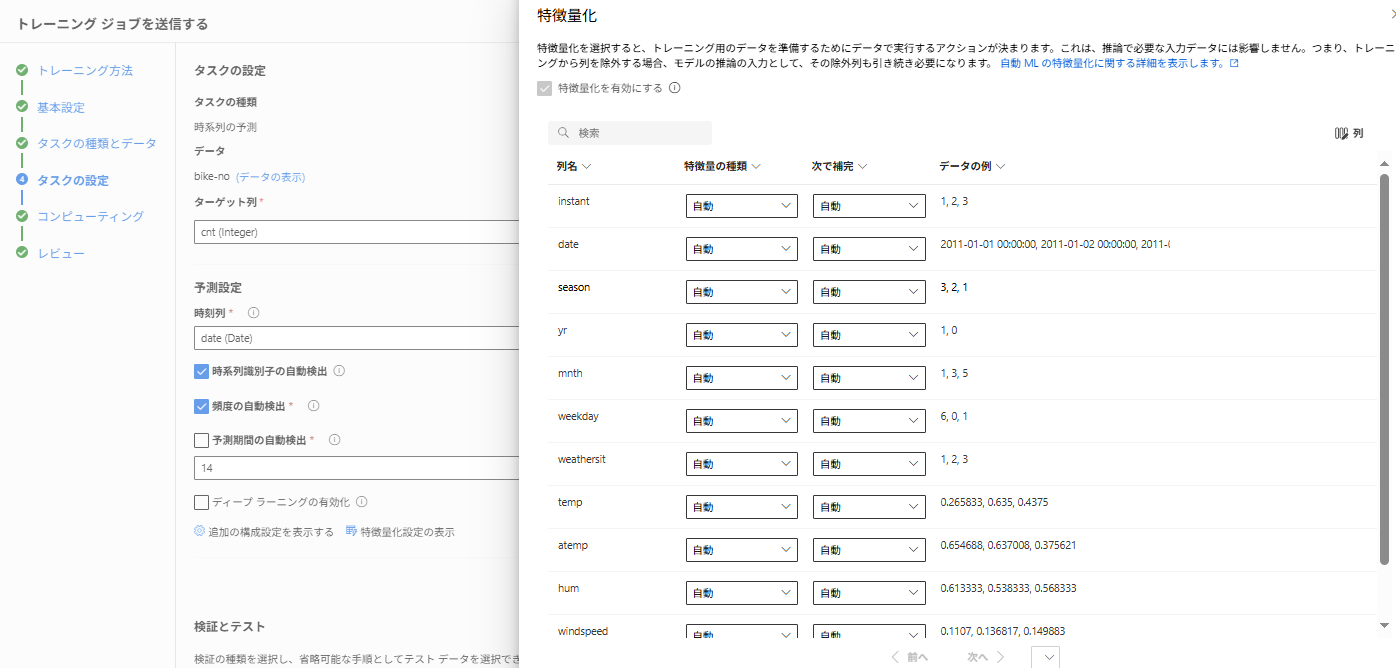
Task: Select the 基本設定 step in the sidebar
Action: 62,107
